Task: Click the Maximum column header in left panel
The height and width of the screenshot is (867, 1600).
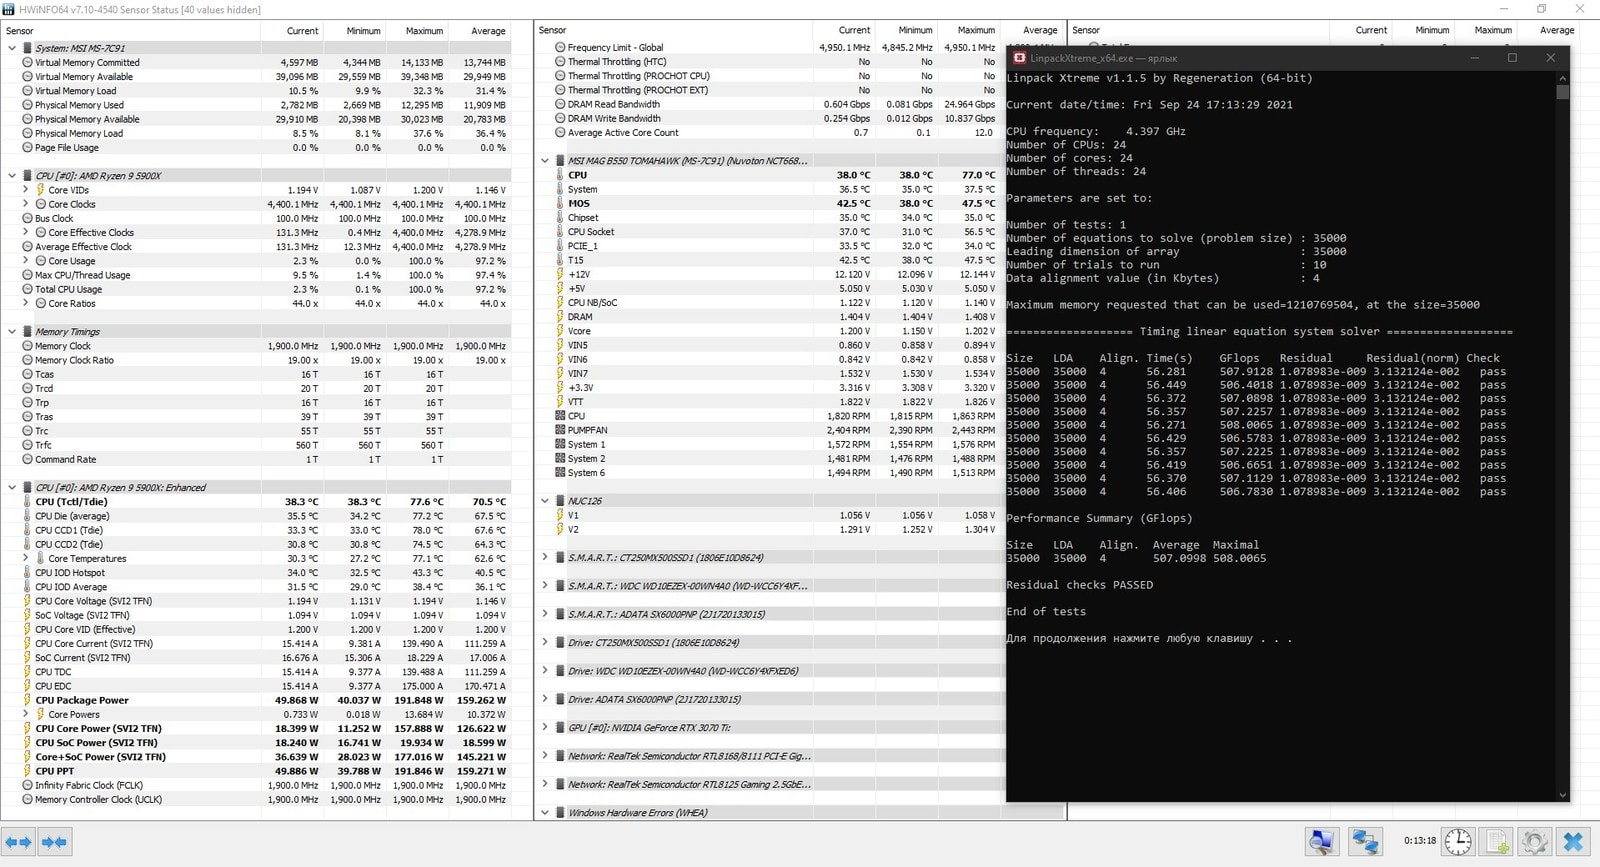Action: point(424,31)
